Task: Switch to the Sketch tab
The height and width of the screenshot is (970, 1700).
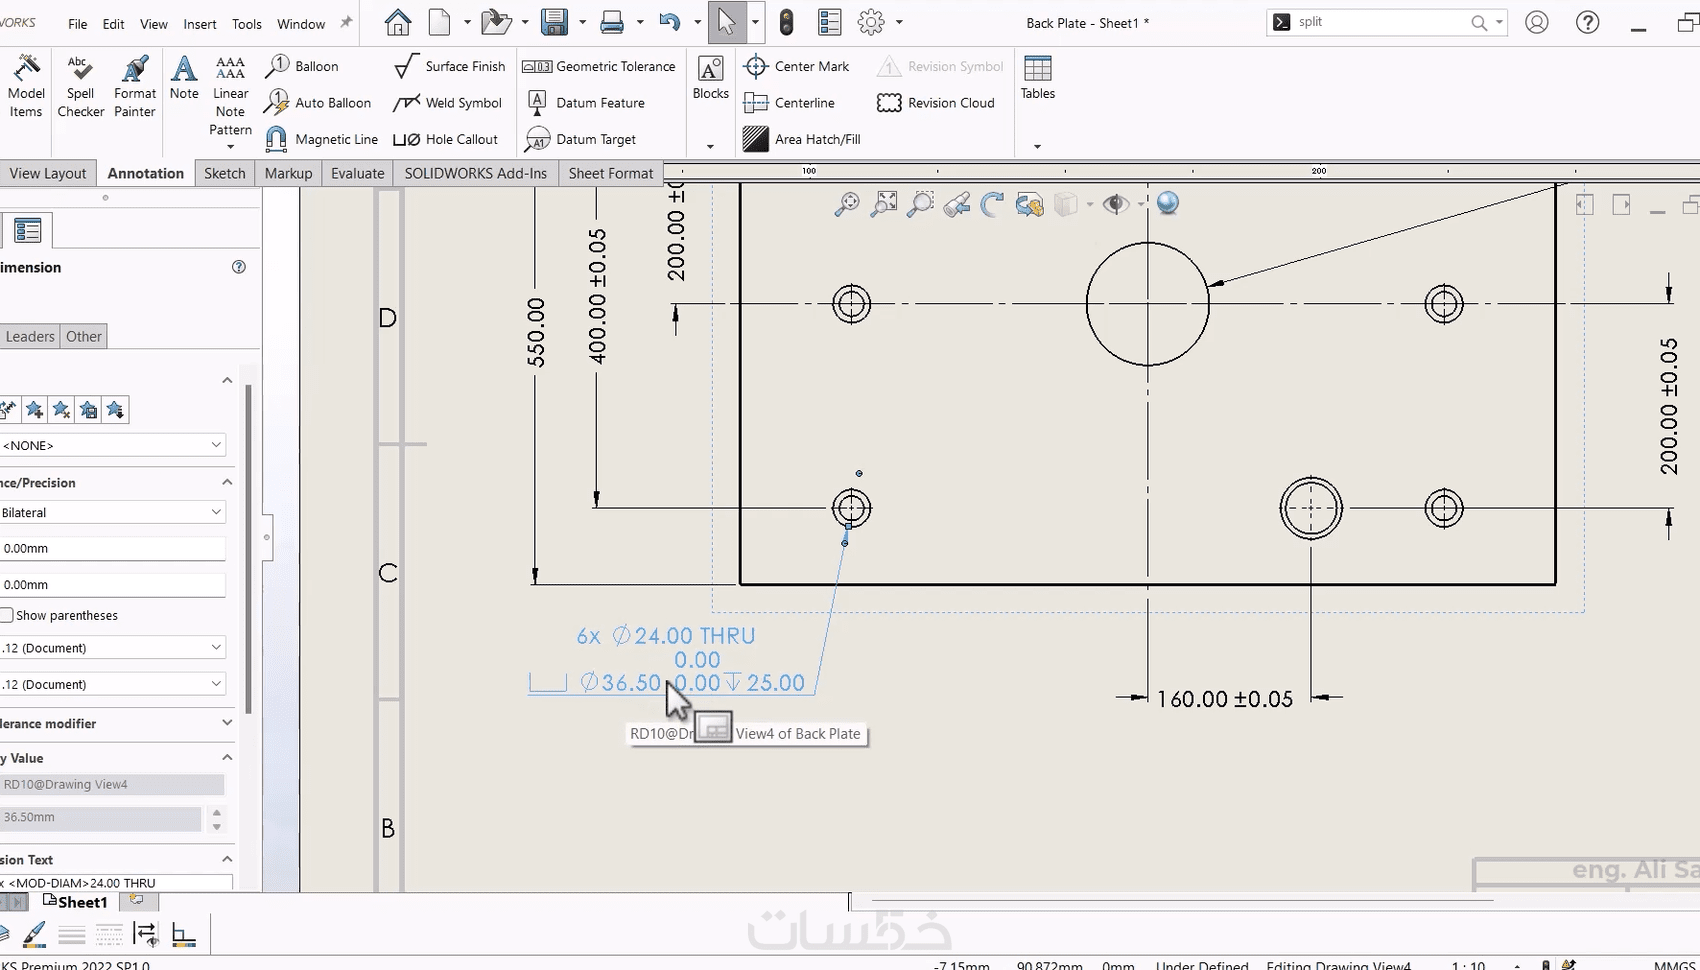Action: 224,173
